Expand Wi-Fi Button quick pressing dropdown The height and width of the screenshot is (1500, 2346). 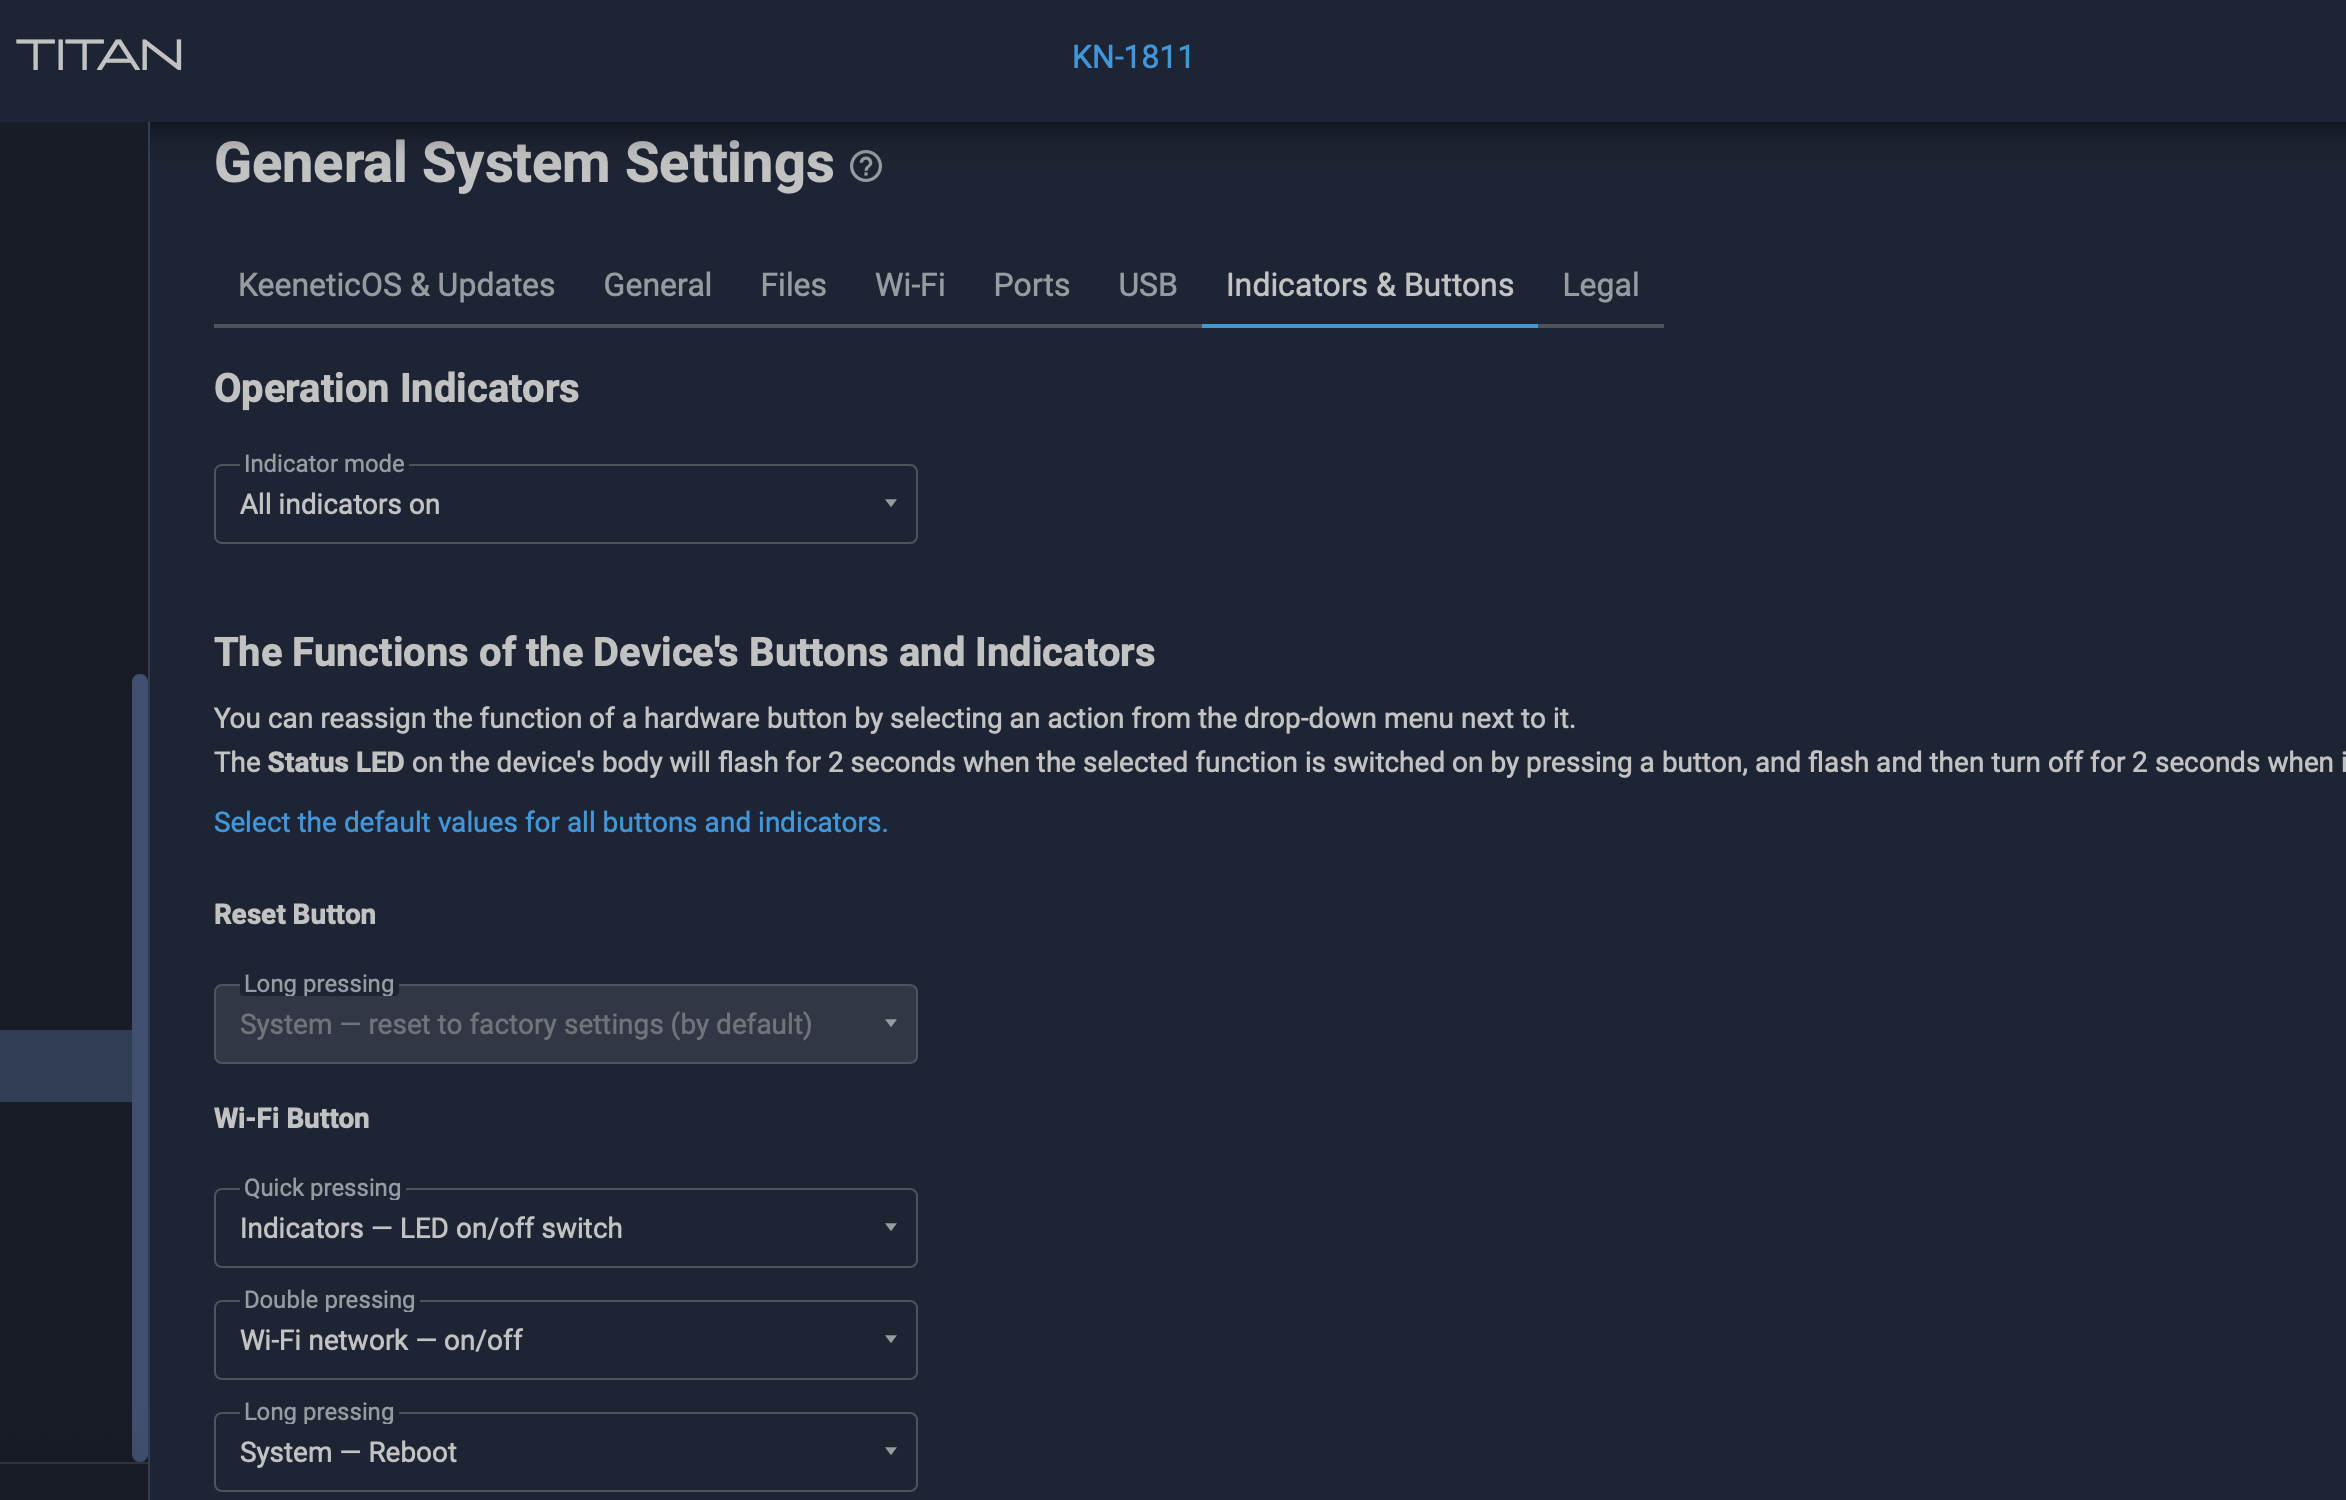point(565,1228)
